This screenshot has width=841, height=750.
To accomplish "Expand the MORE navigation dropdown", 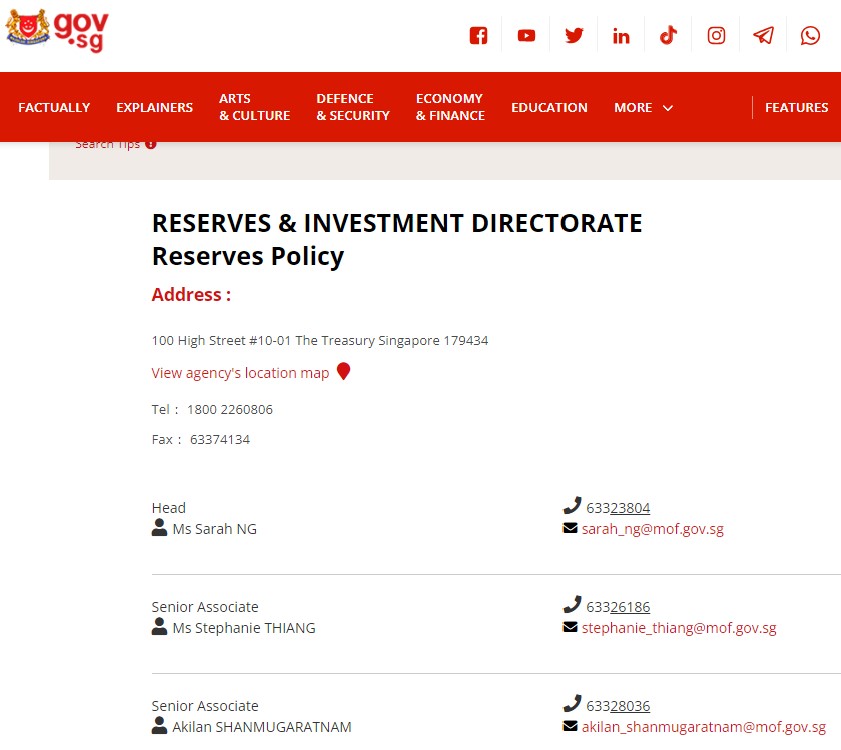I will coord(643,107).
